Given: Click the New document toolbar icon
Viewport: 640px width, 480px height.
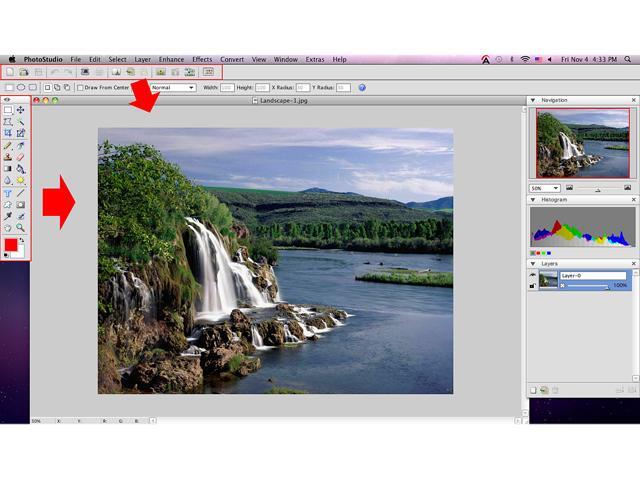Looking at the screenshot, I should (10, 72).
